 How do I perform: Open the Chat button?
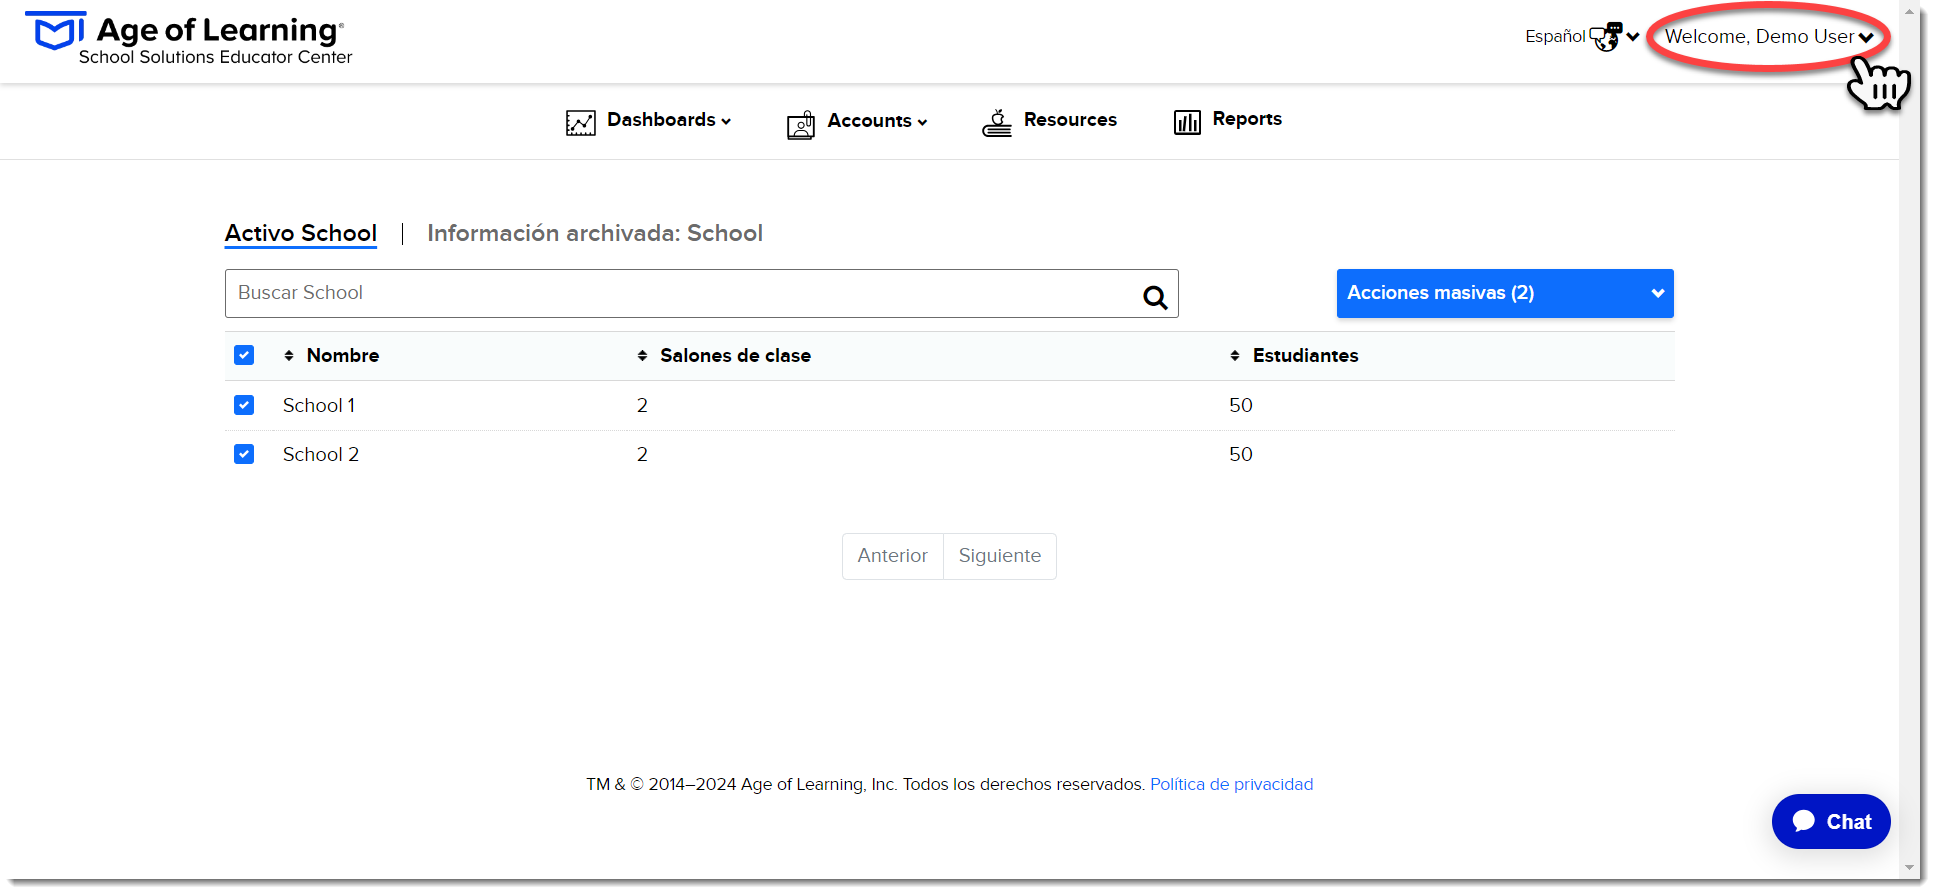[x=1831, y=822]
